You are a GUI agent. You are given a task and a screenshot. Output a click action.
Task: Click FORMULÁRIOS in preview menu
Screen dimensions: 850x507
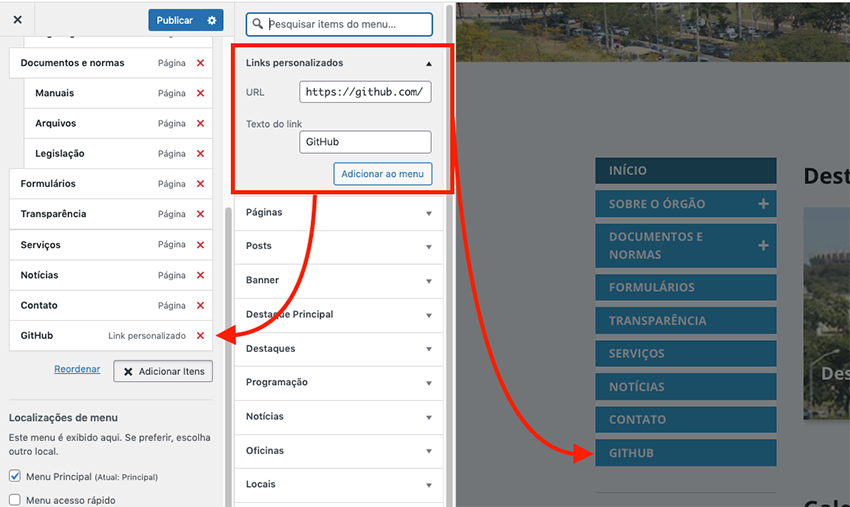(x=686, y=287)
